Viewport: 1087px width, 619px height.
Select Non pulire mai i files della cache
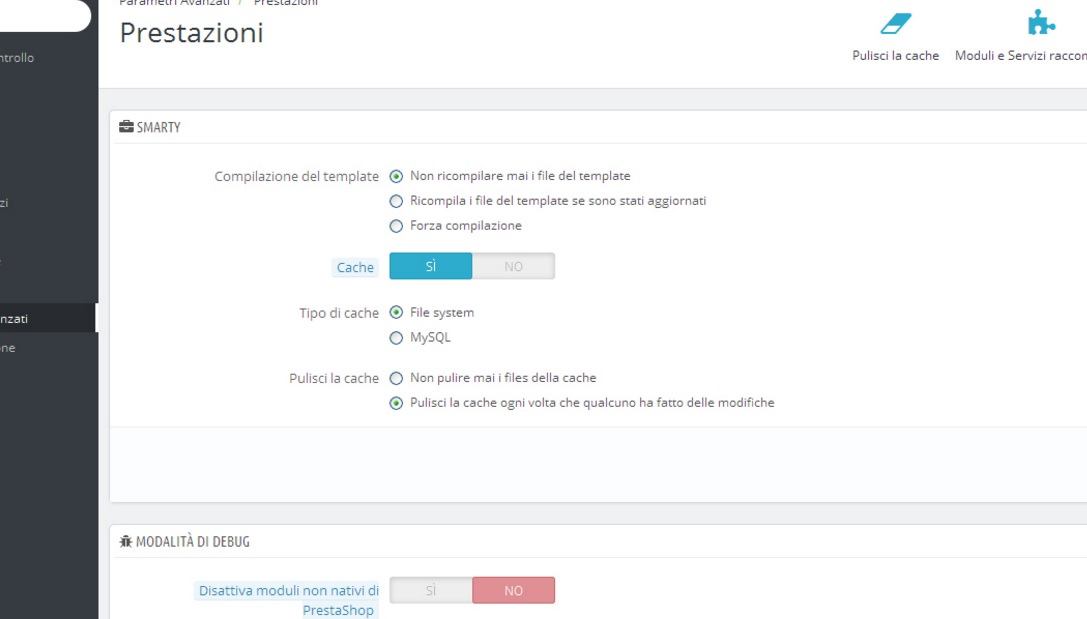pyautogui.click(x=396, y=378)
